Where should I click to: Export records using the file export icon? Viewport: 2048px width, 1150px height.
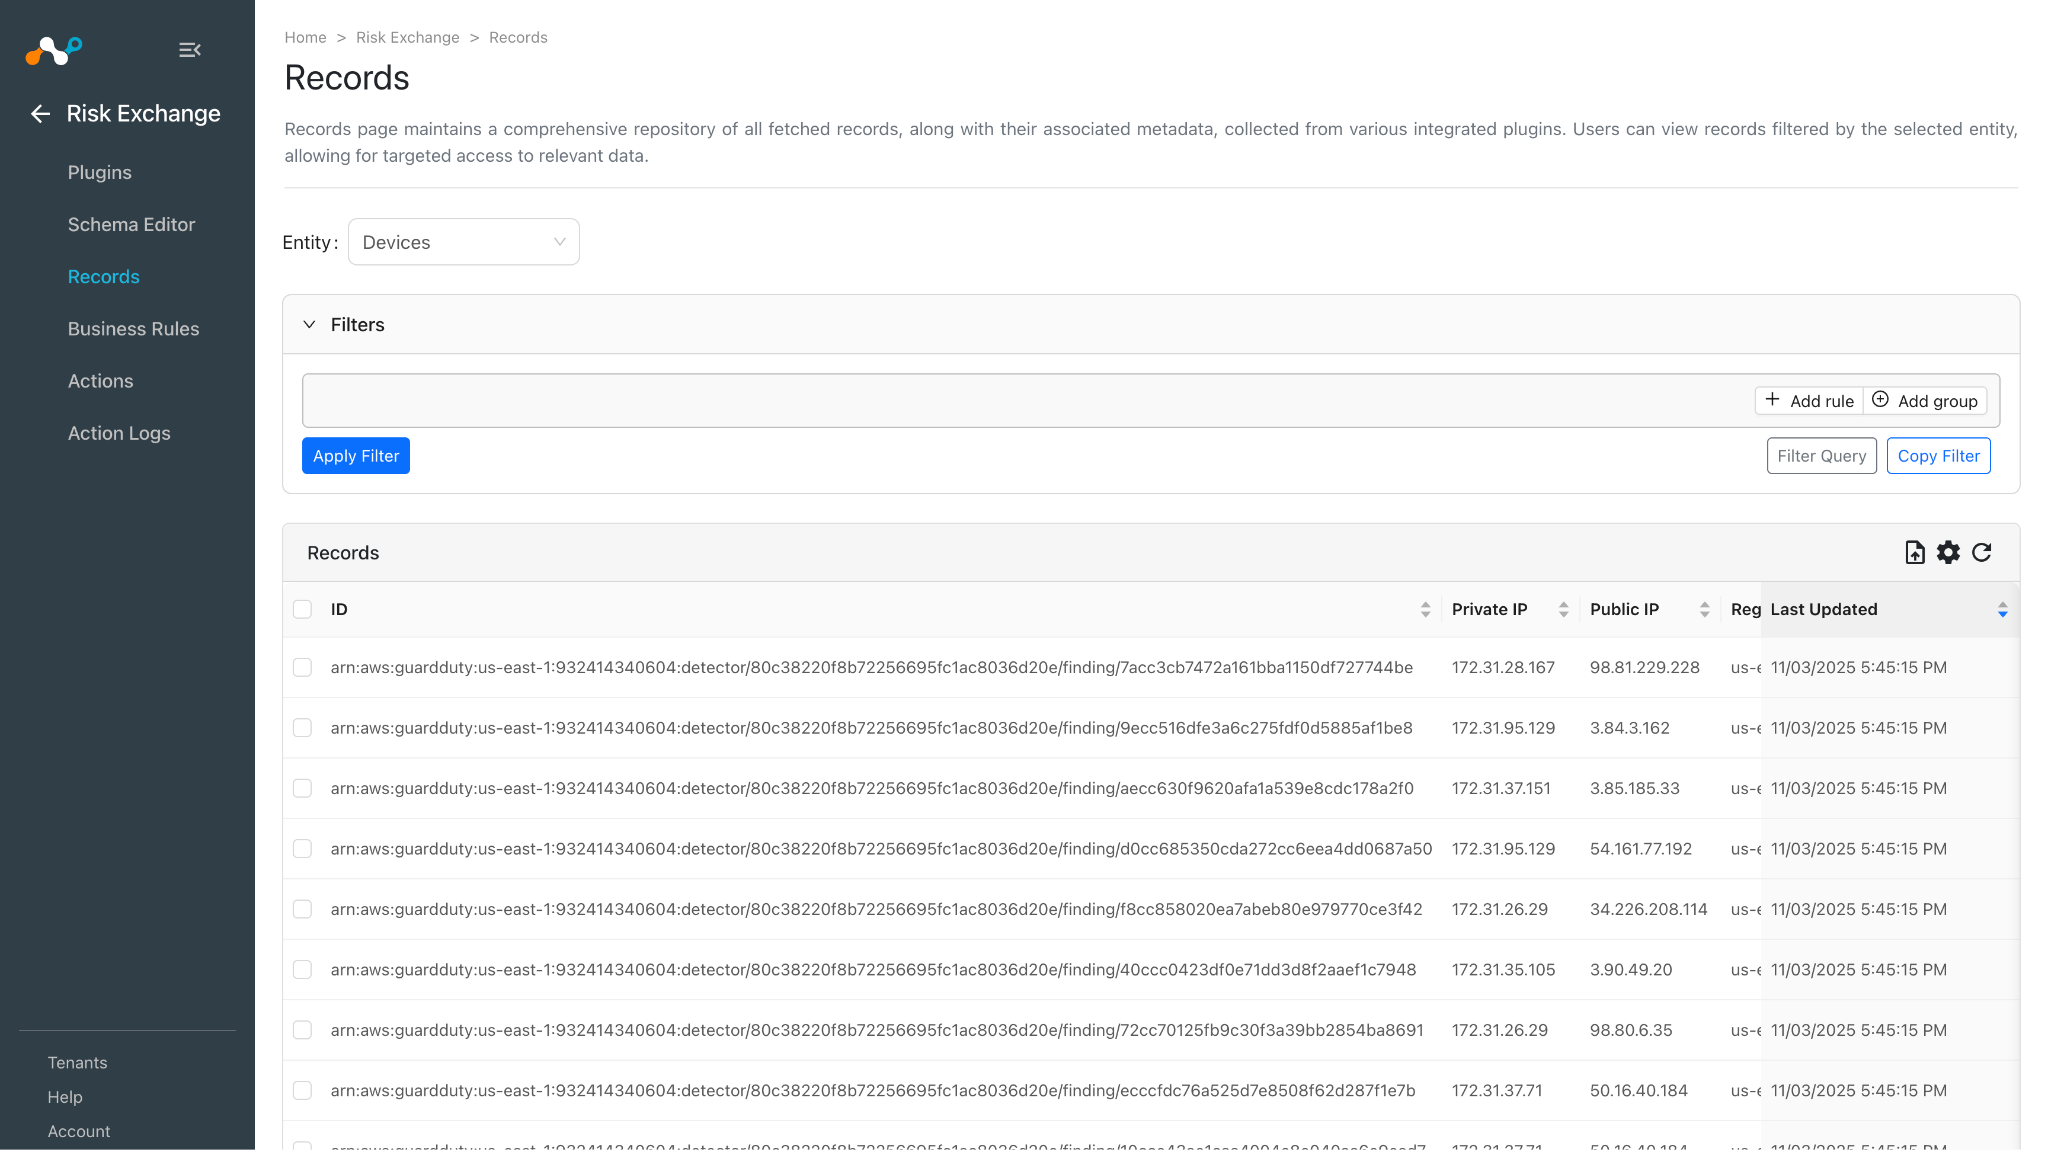point(1915,553)
